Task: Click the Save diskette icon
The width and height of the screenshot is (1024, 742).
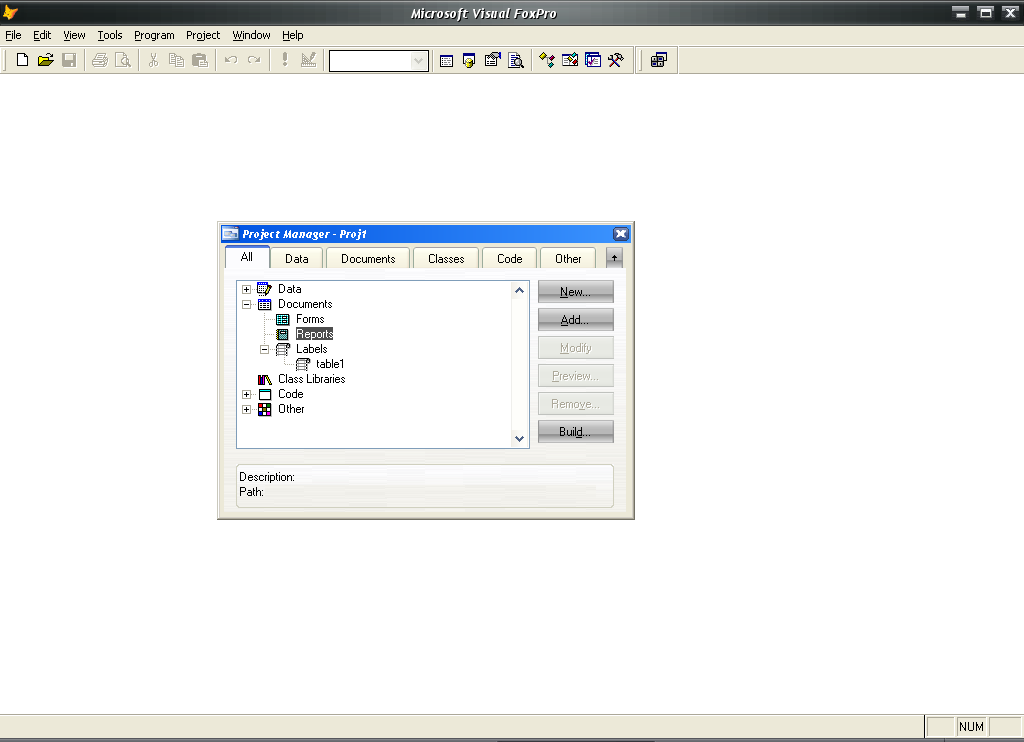Action: click(x=69, y=60)
